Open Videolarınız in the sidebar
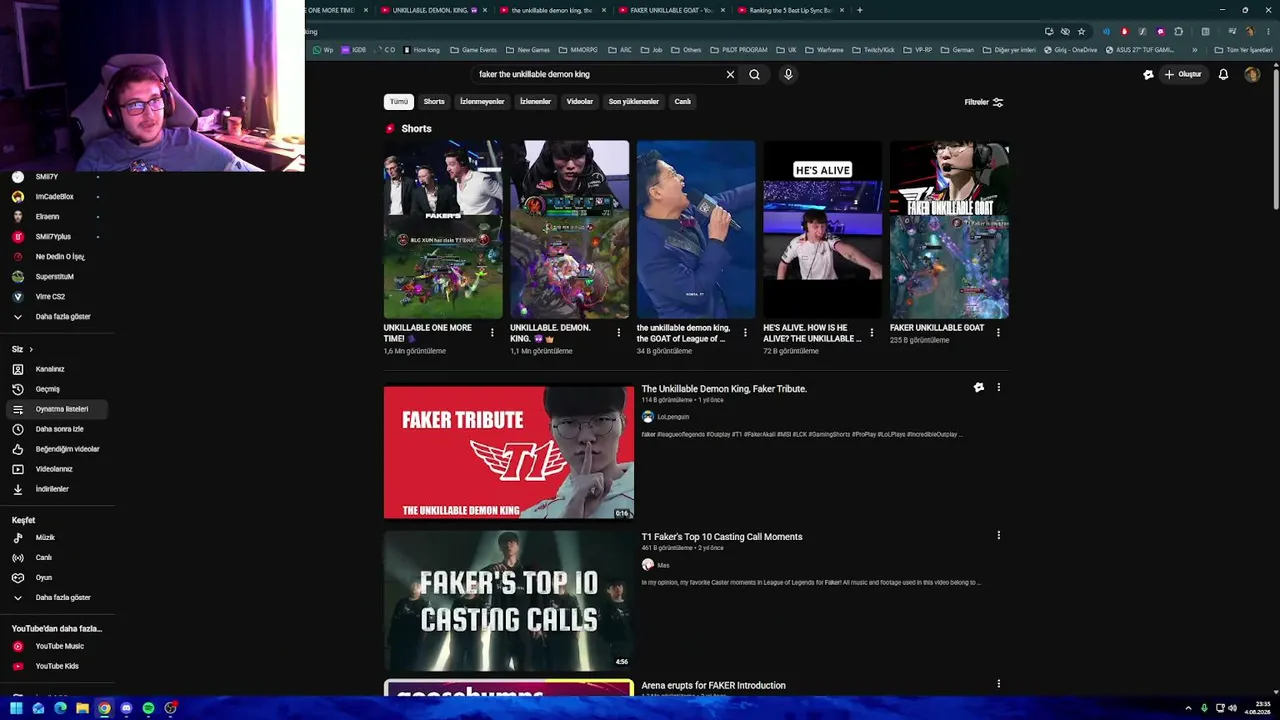 pos(57,469)
